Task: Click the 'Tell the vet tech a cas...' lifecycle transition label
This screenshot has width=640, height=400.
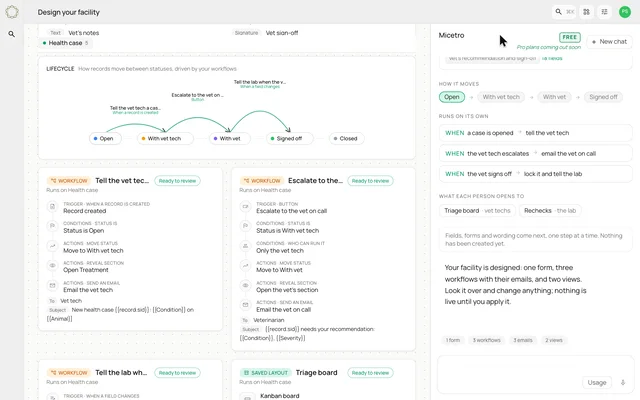Action: pos(135,108)
